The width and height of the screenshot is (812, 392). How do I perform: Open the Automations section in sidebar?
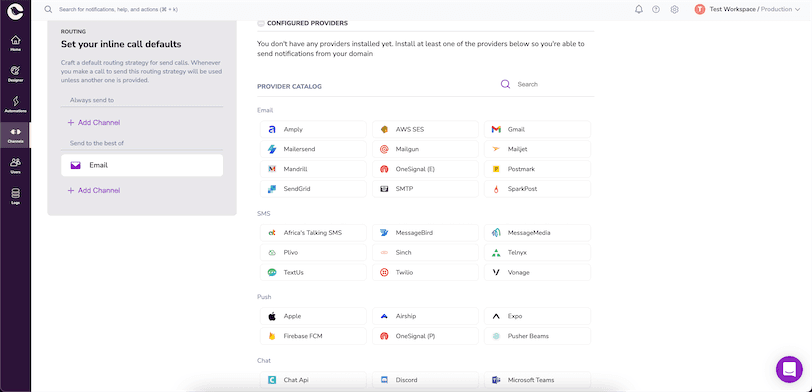pos(16,105)
